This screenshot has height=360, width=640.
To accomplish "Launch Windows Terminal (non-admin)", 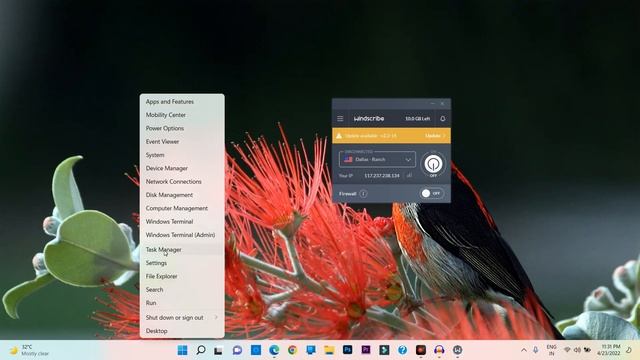I will coord(182,222).
